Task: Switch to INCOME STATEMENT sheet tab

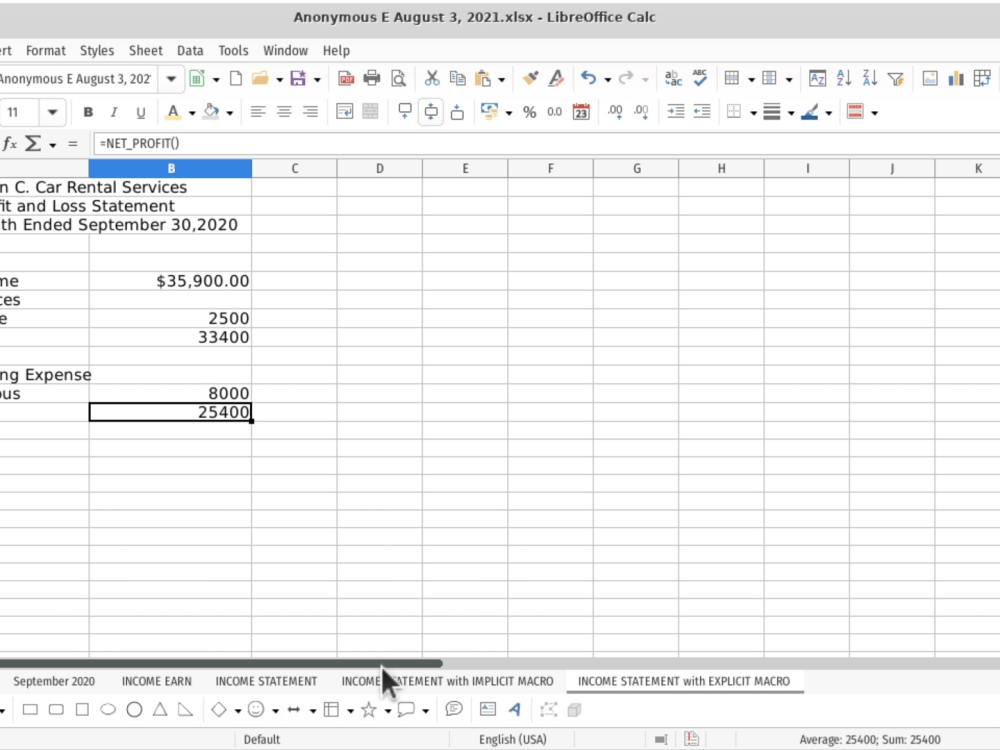Action: [x=267, y=681]
